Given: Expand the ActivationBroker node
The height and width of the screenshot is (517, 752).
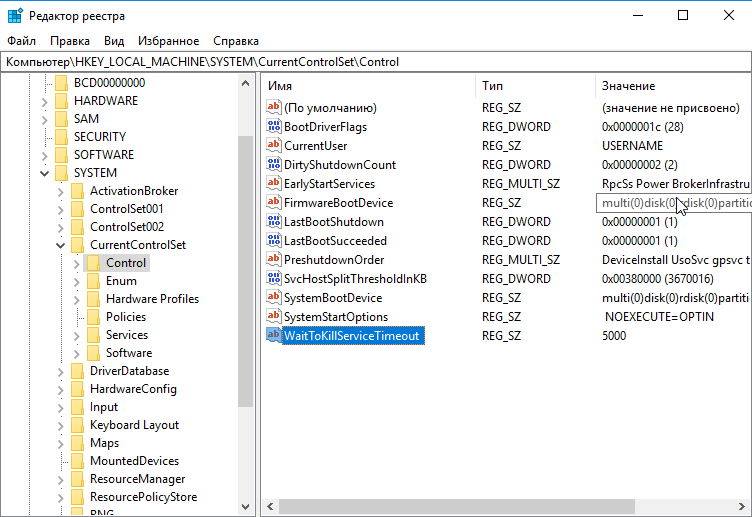Looking at the screenshot, I should pos(60,192).
